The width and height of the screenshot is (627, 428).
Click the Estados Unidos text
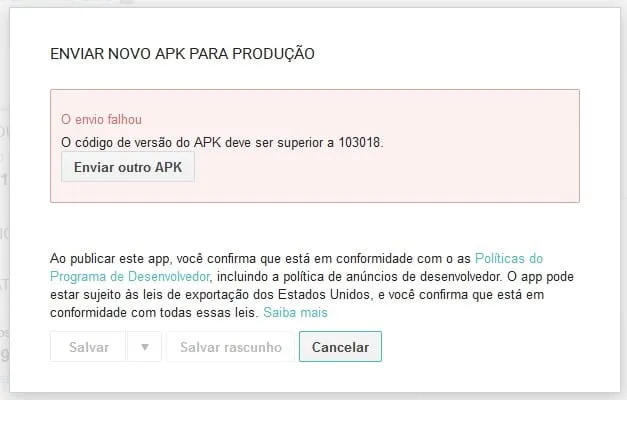click(323, 294)
